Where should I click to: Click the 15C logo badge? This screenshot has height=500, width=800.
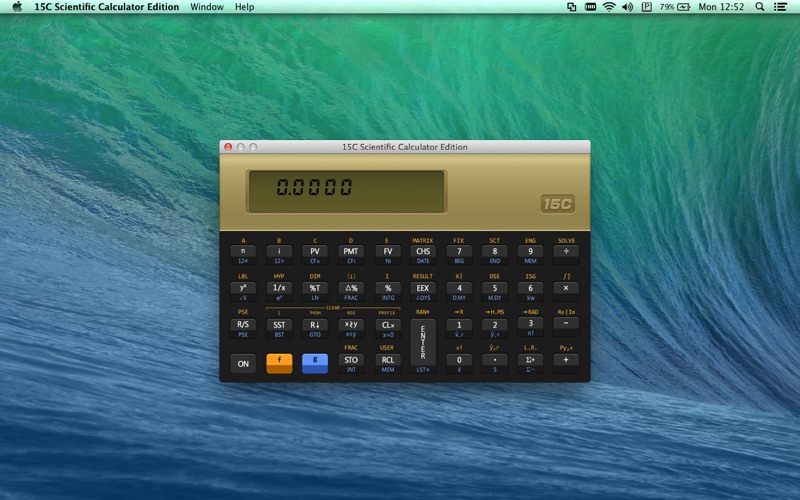[558, 204]
